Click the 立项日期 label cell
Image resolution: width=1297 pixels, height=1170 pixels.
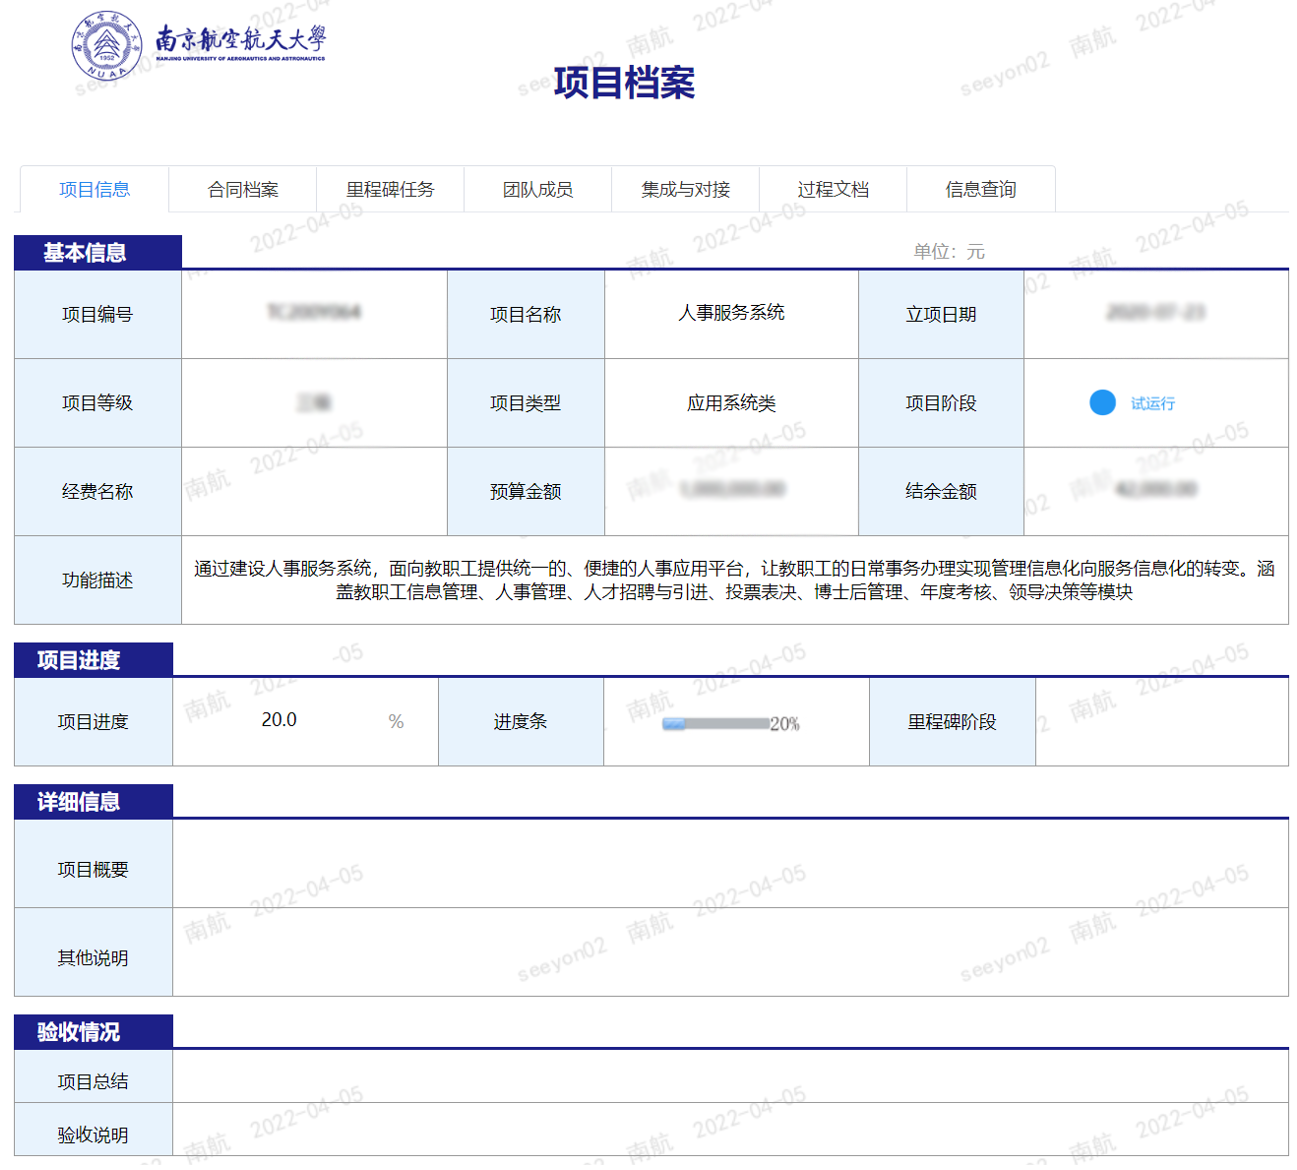(x=941, y=314)
